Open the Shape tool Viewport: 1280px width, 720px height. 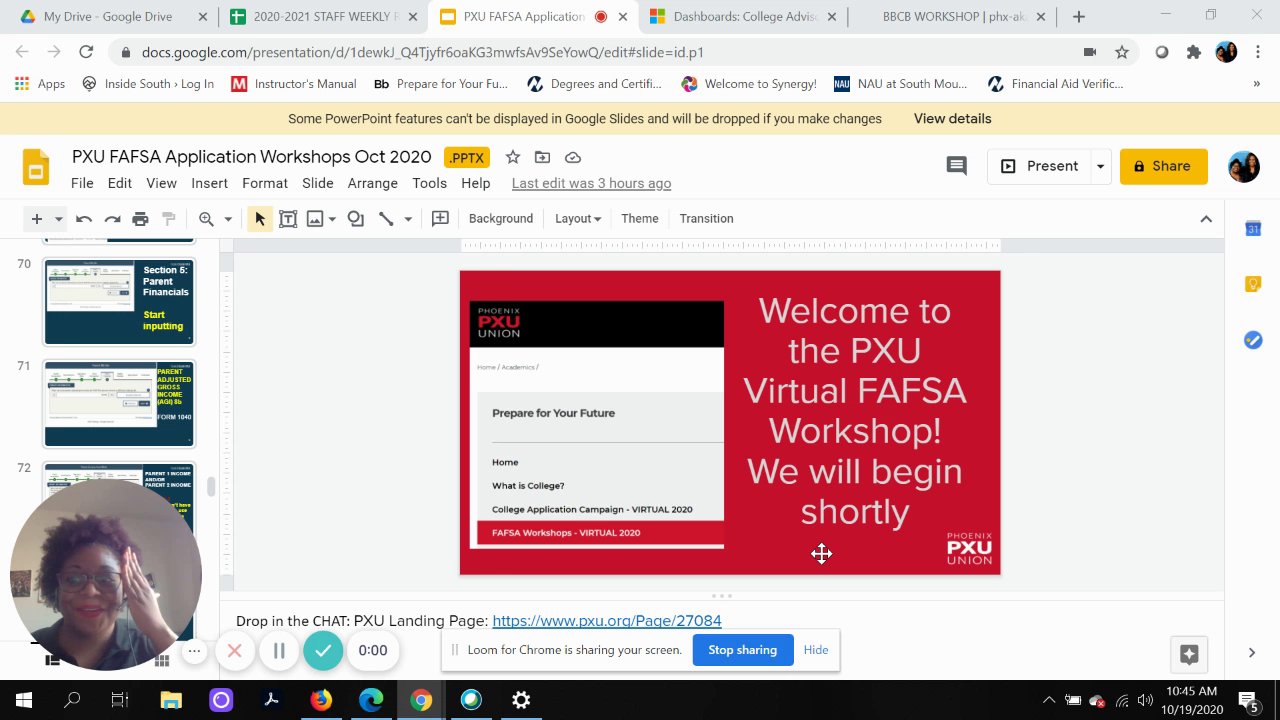pos(355,219)
